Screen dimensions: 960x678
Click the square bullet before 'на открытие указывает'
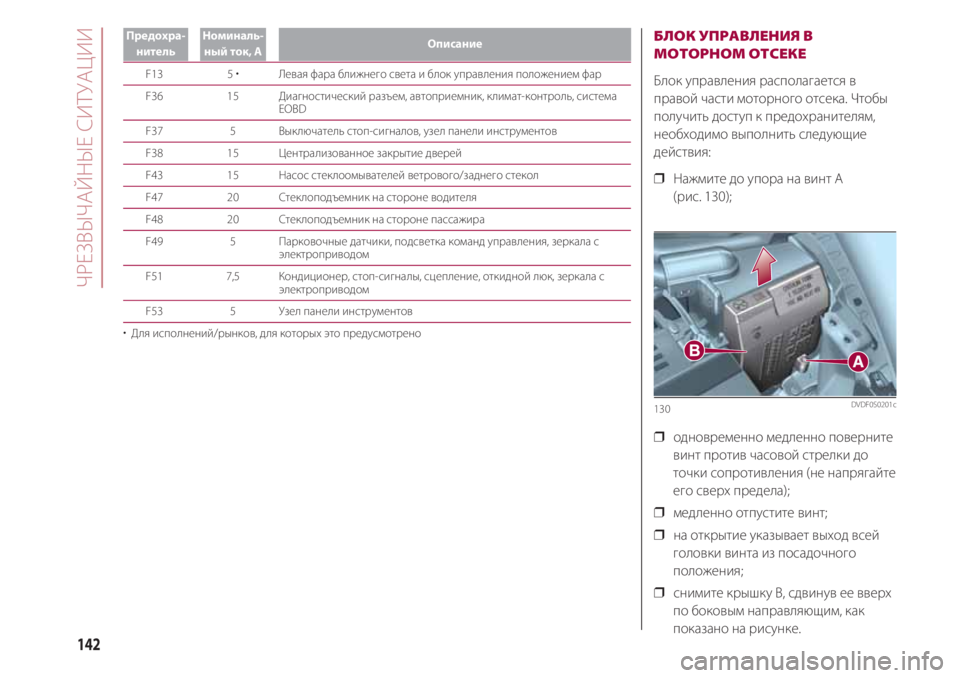659,535
